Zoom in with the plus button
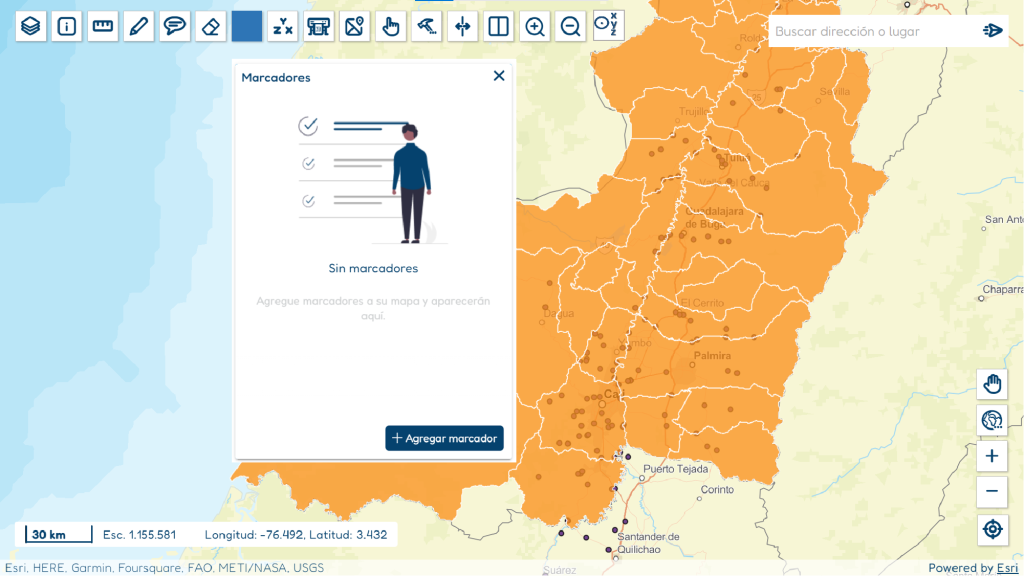The height and width of the screenshot is (576, 1024). click(x=992, y=456)
